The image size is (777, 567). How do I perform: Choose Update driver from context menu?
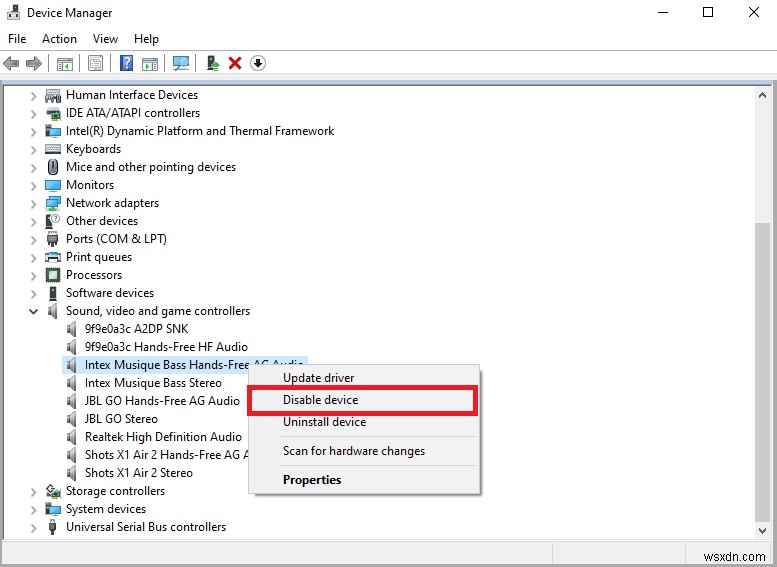tap(364, 378)
